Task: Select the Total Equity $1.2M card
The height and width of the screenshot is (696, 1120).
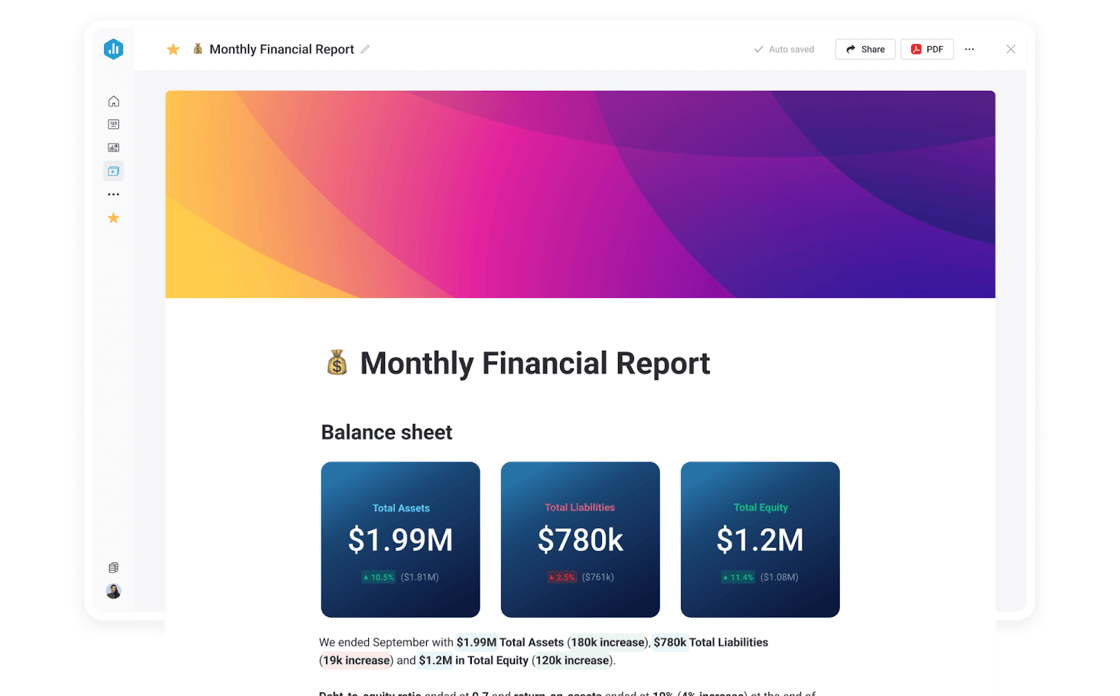Action: (x=760, y=540)
